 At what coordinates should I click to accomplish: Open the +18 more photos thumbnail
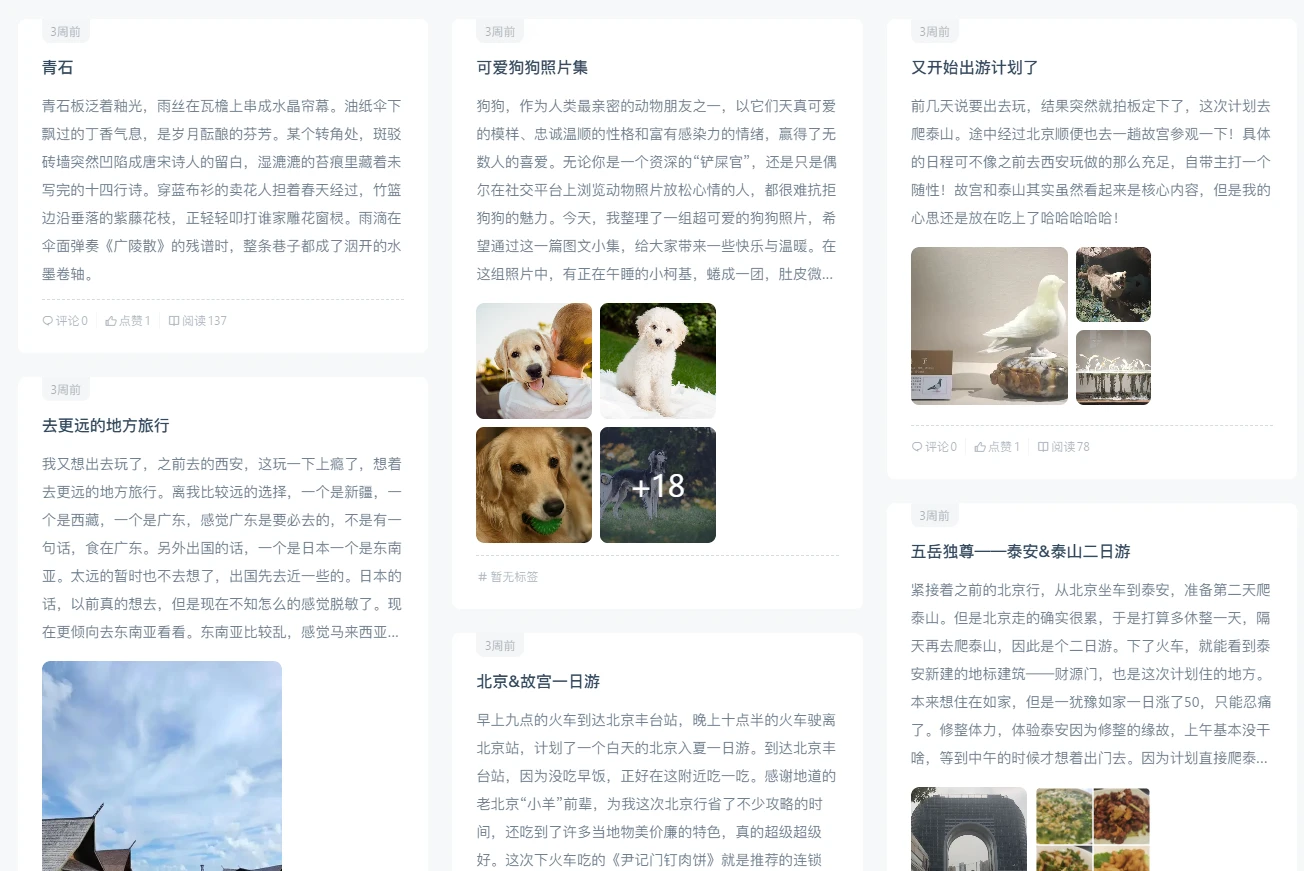click(658, 485)
